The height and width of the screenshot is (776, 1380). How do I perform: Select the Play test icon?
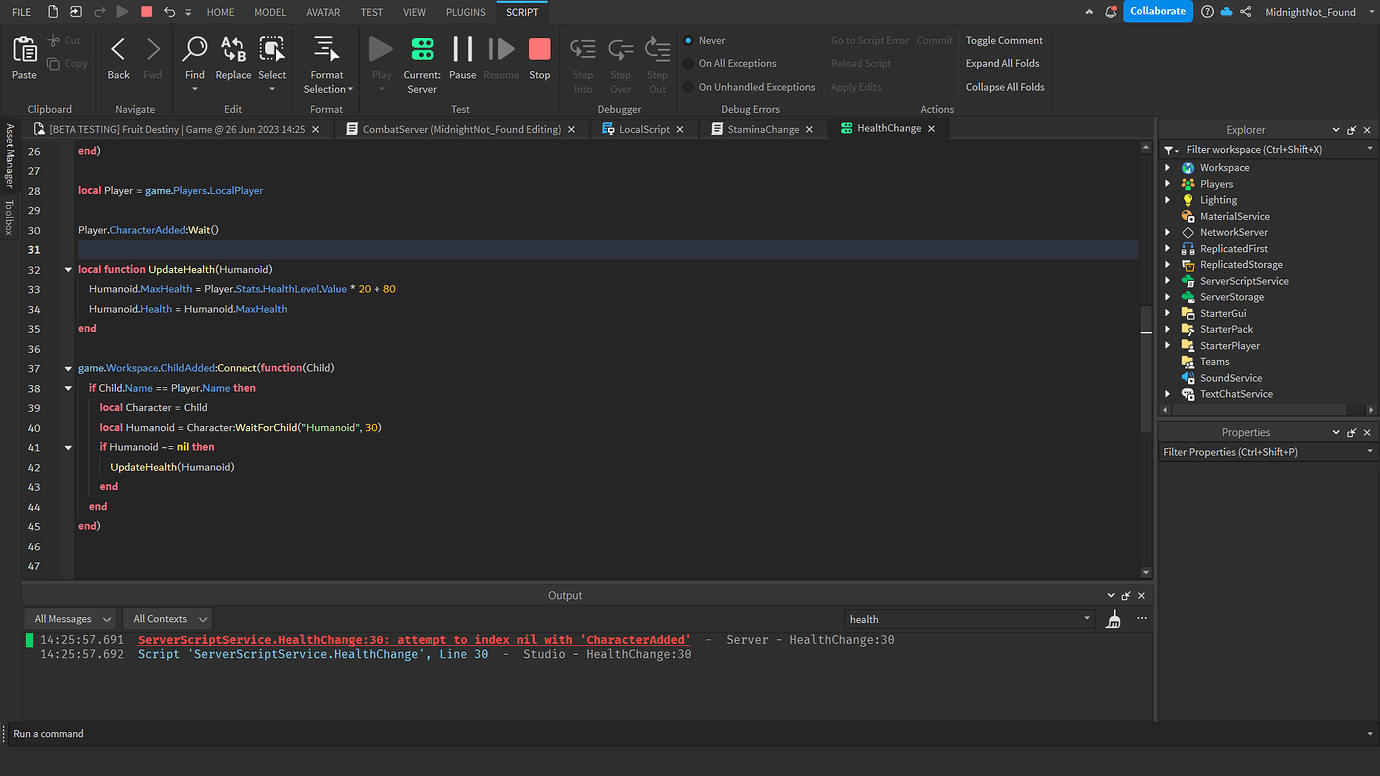click(380, 46)
